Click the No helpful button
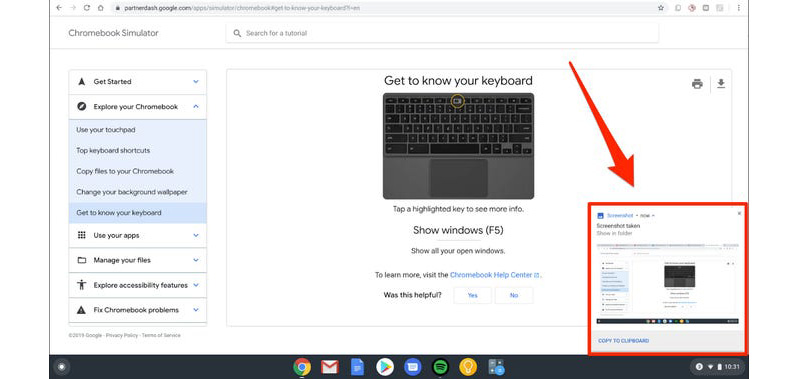This screenshot has width=799, height=379. click(x=514, y=295)
